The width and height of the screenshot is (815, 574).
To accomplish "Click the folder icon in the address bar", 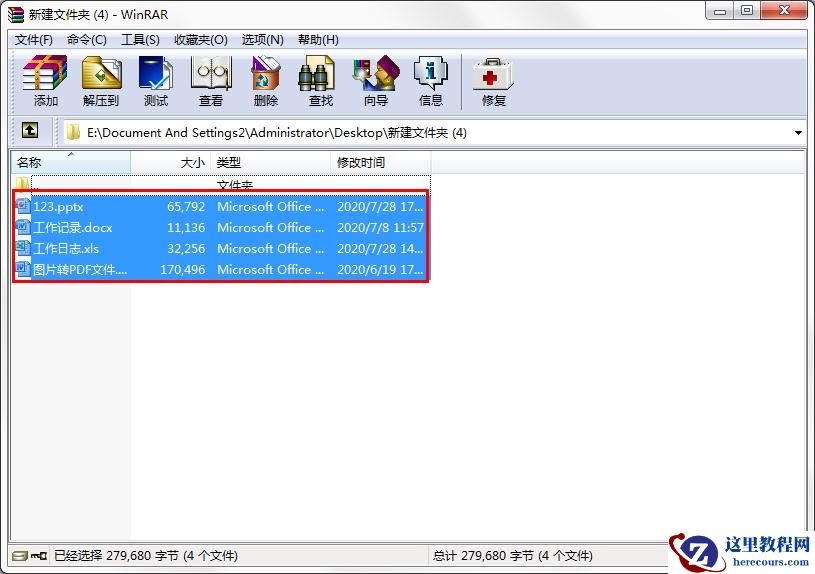I will coord(74,132).
